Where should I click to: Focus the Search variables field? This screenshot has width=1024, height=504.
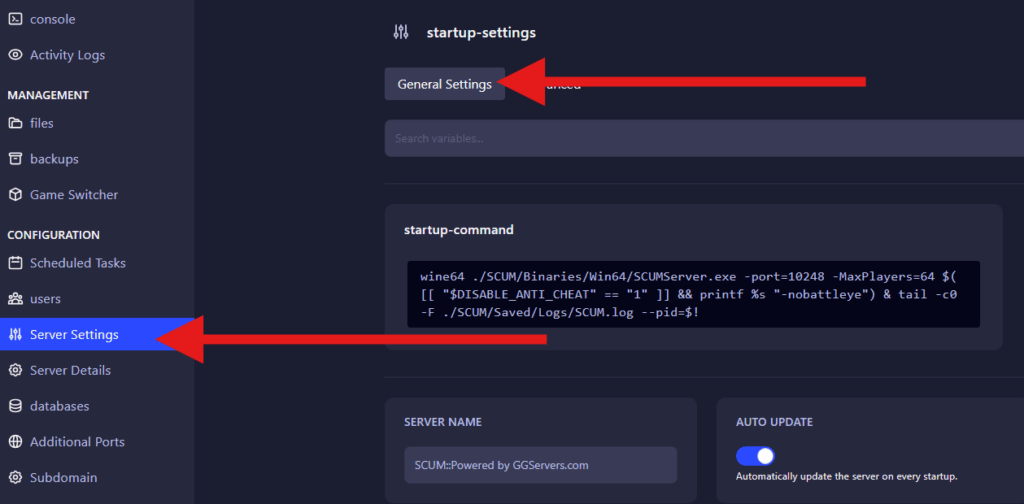700,138
